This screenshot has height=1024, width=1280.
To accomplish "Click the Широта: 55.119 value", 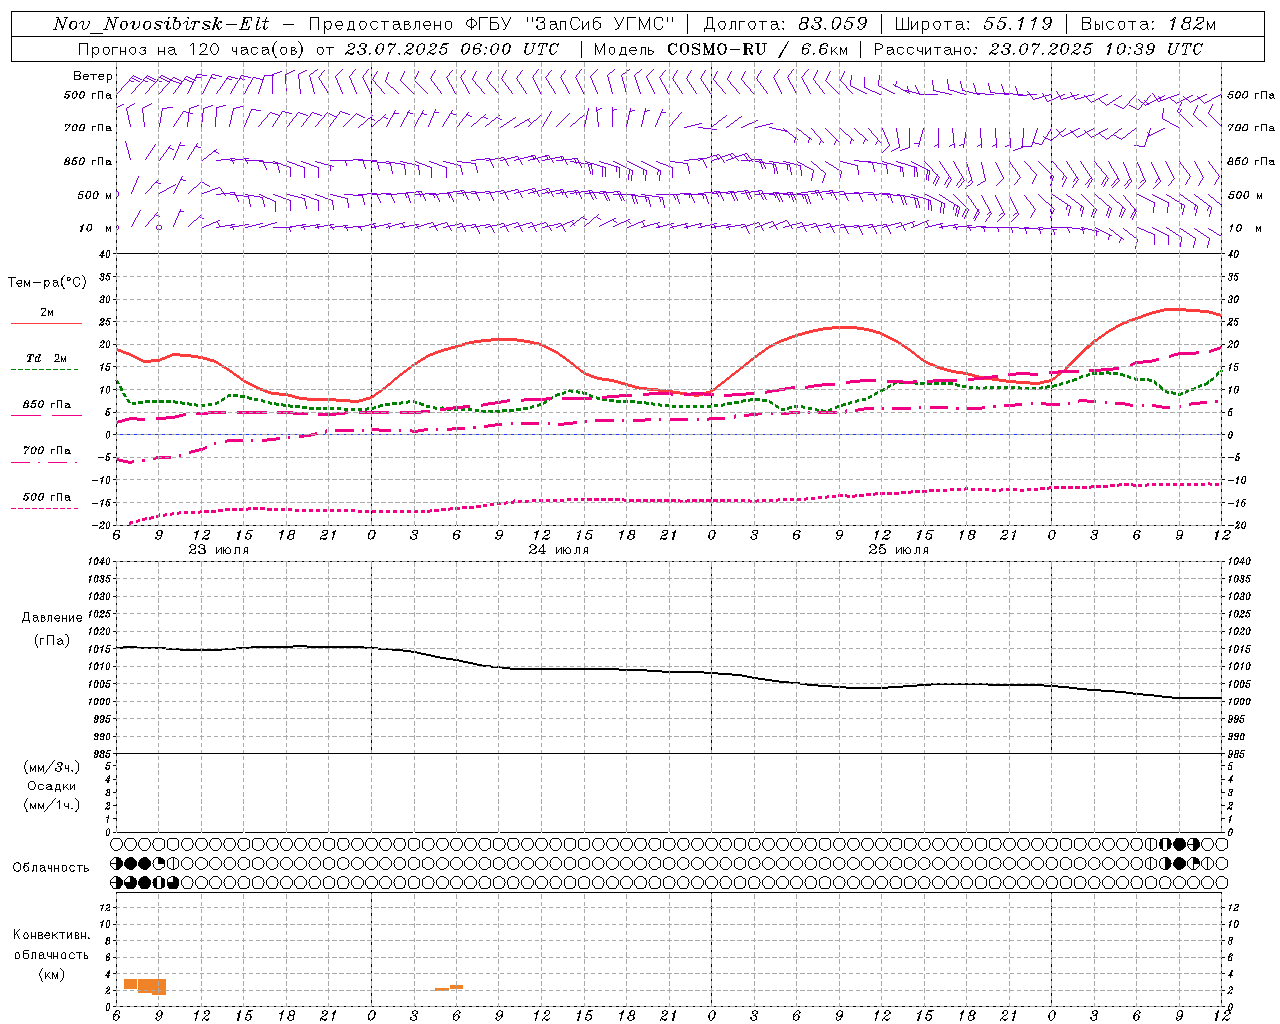I will click(x=974, y=24).
